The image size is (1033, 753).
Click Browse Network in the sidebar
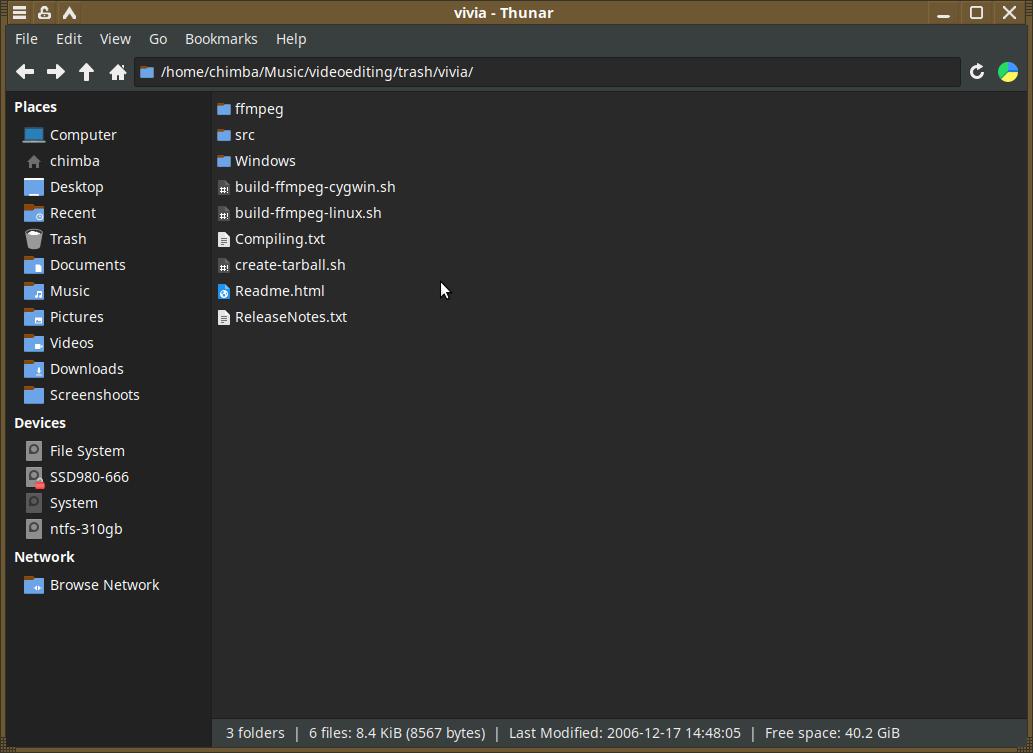point(104,585)
